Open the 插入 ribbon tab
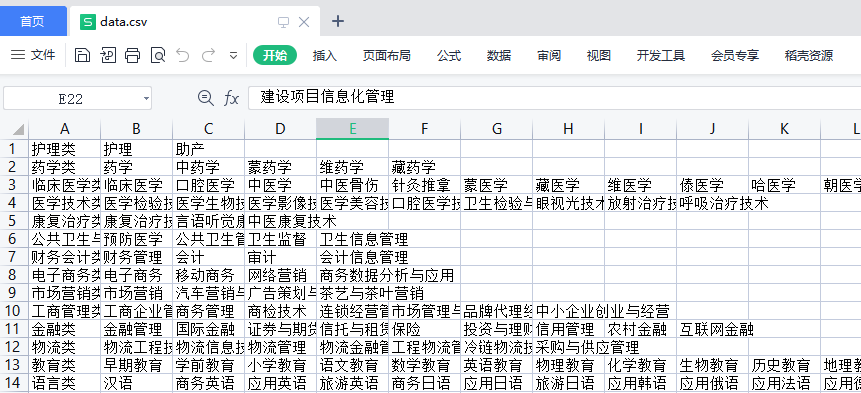Image resolution: width=861 pixels, height=393 pixels. coord(325,55)
